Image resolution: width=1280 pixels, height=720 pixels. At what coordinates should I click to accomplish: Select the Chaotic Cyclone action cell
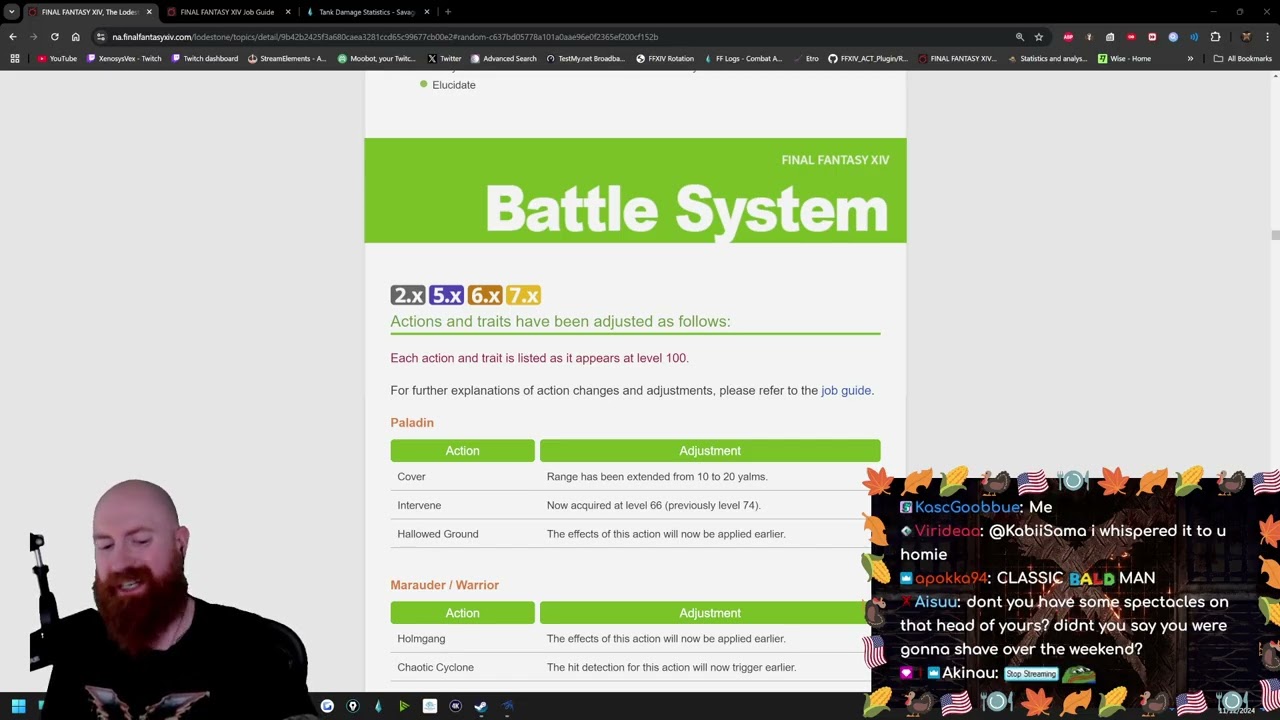click(462, 667)
